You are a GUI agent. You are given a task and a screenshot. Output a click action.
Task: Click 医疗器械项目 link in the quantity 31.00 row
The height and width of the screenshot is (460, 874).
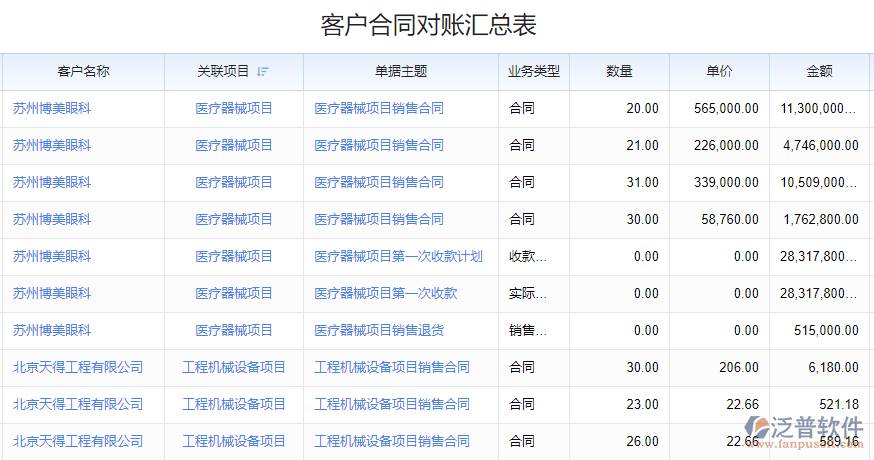coord(234,182)
